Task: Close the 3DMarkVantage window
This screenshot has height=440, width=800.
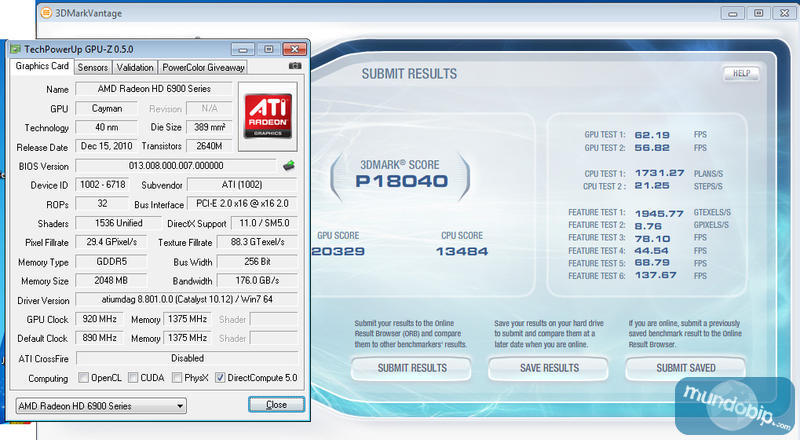Action: [785, 13]
